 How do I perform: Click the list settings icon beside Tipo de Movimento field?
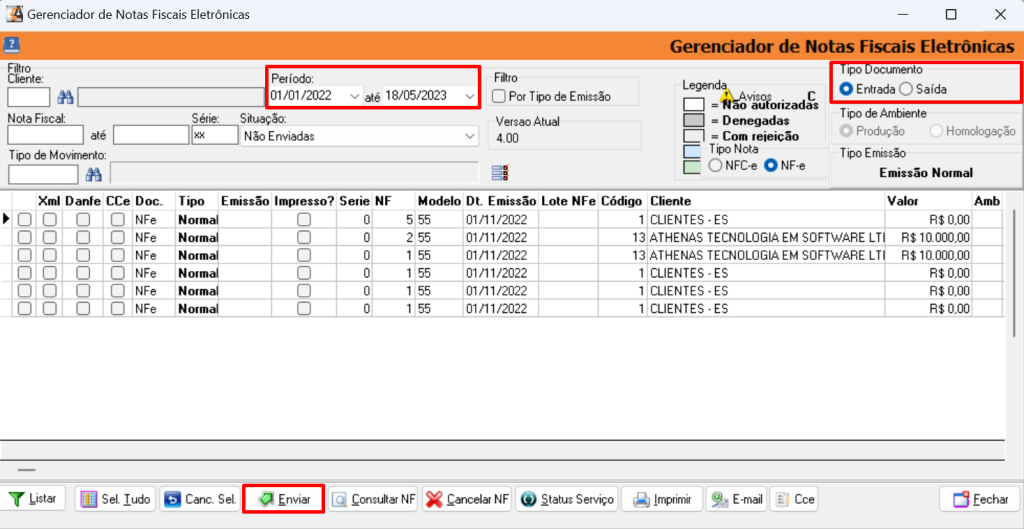pyautogui.click(x=501, y=173)
